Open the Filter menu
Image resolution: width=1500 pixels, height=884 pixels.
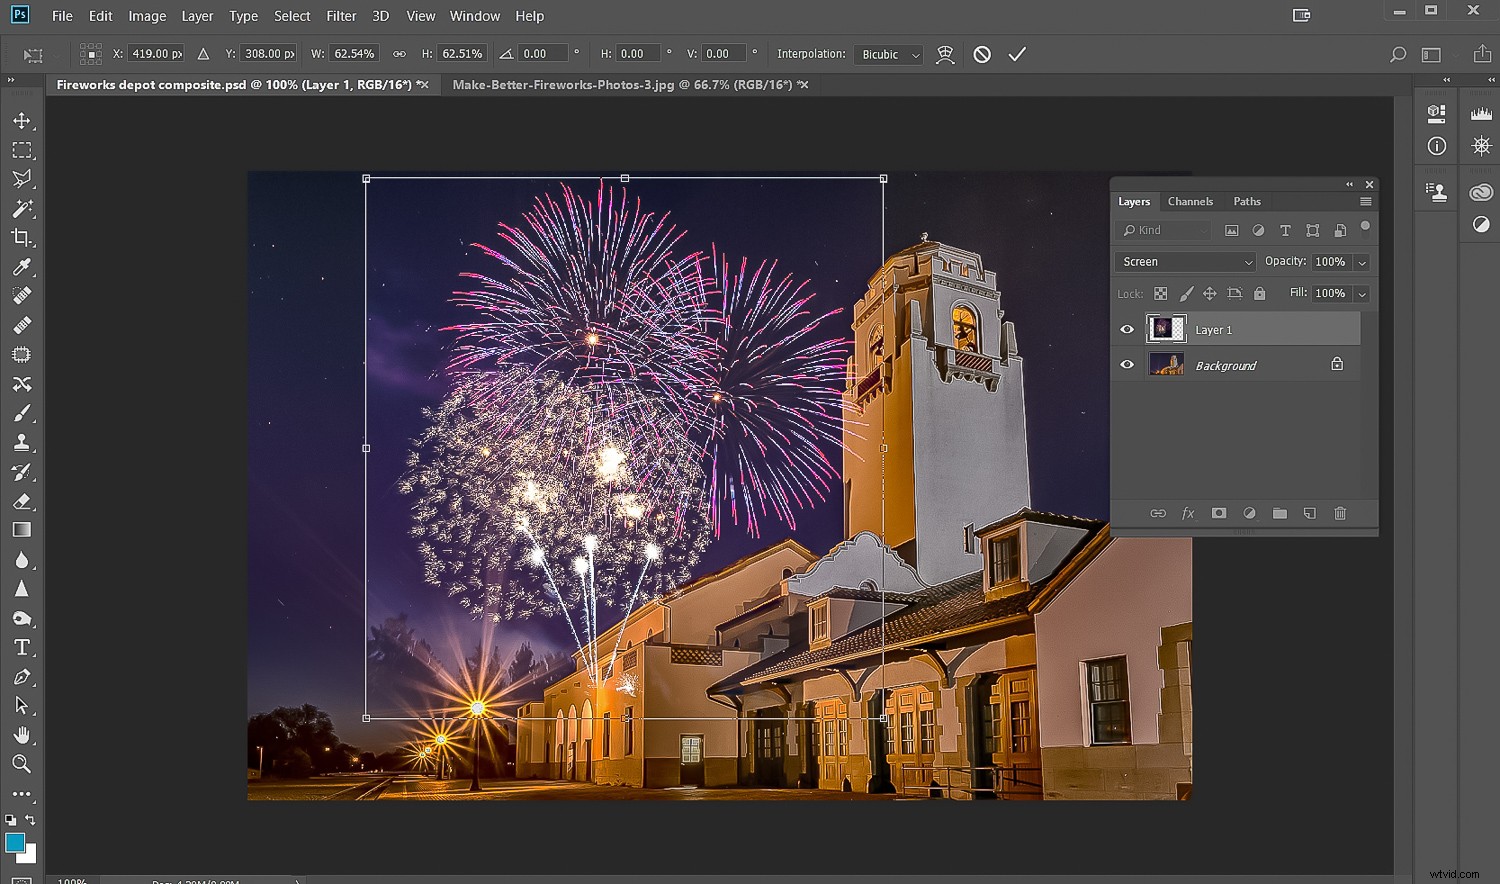pos(341,16)
